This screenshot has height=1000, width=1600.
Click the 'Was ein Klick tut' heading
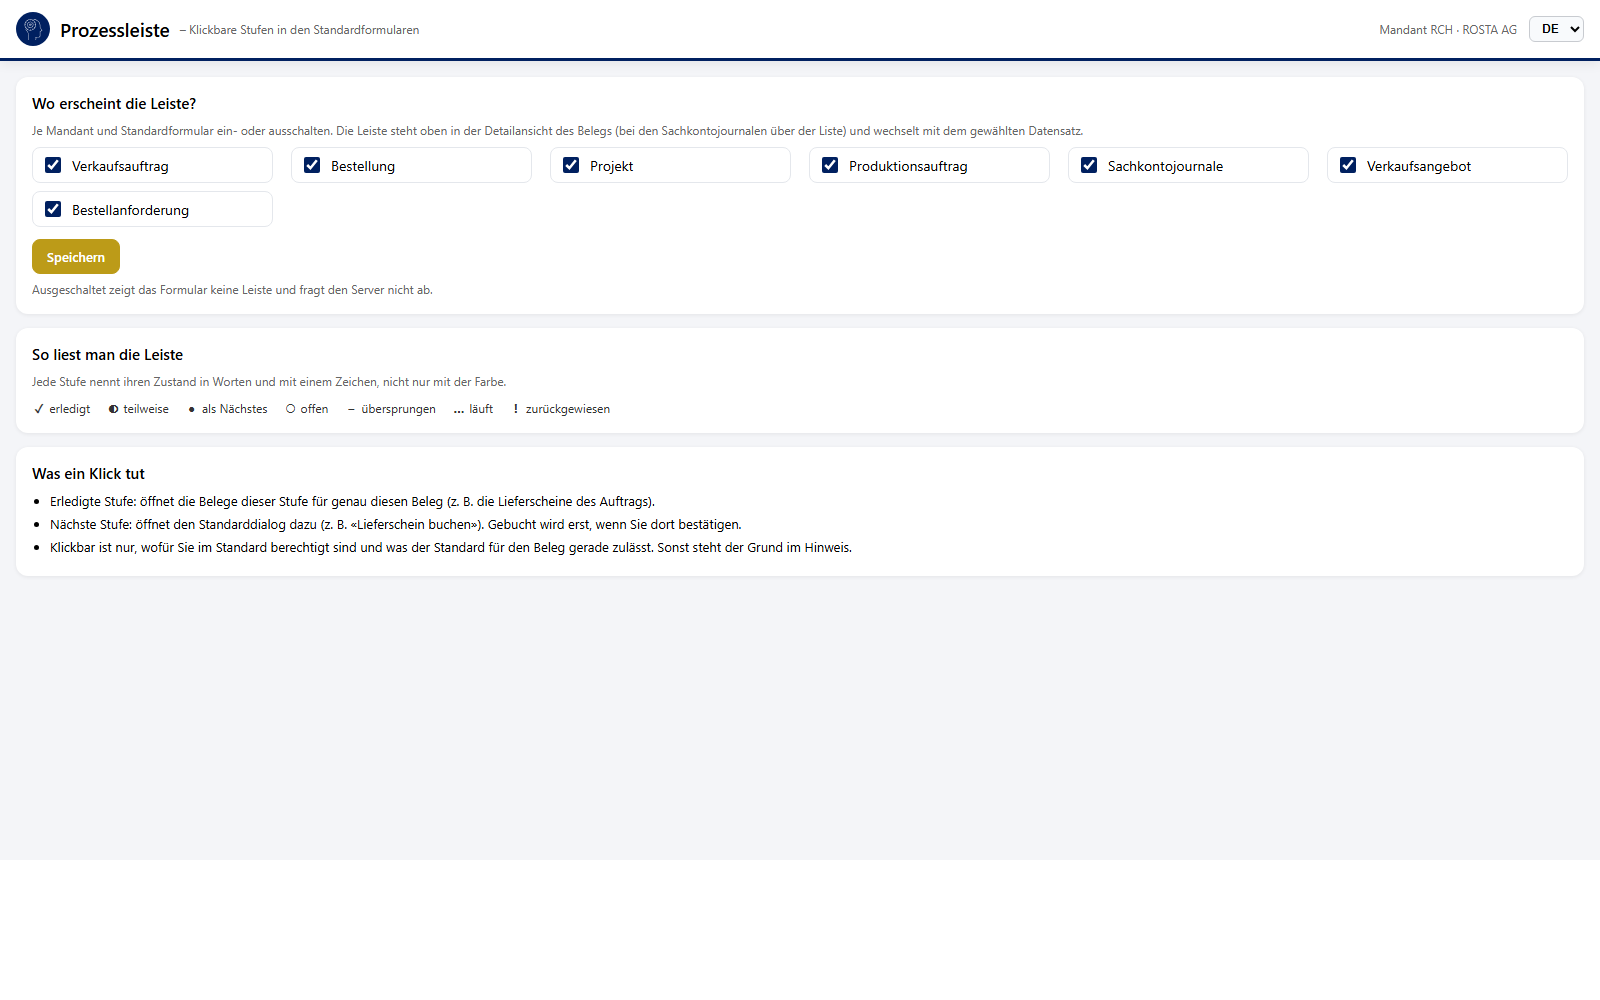(89, 474)
